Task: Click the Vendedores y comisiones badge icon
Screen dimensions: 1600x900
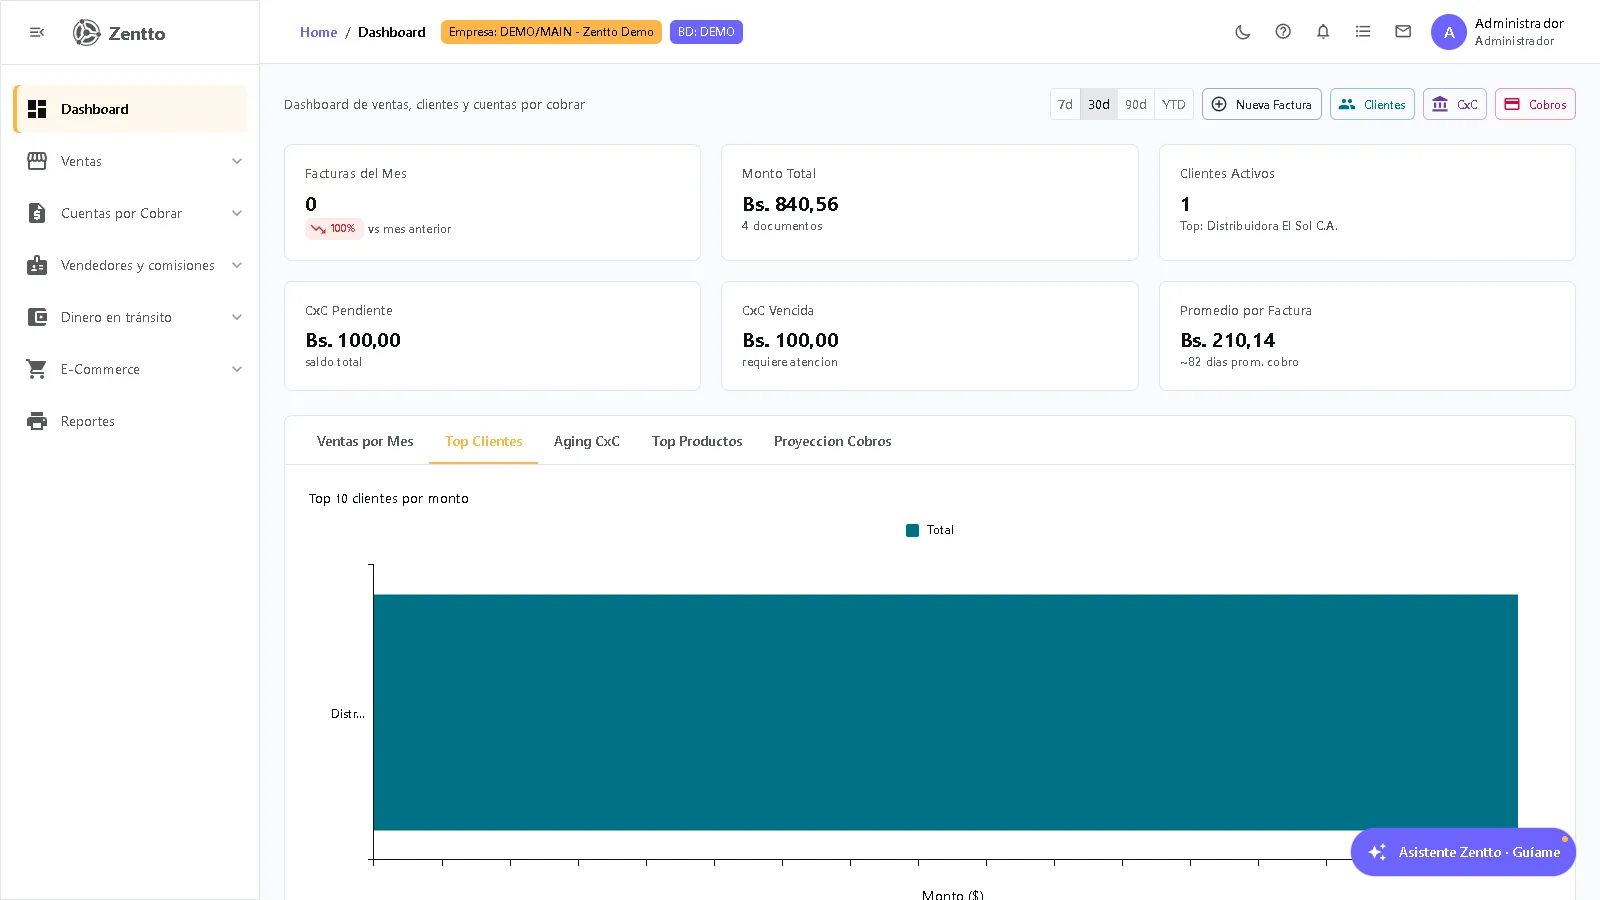Action: coord(37,265)
